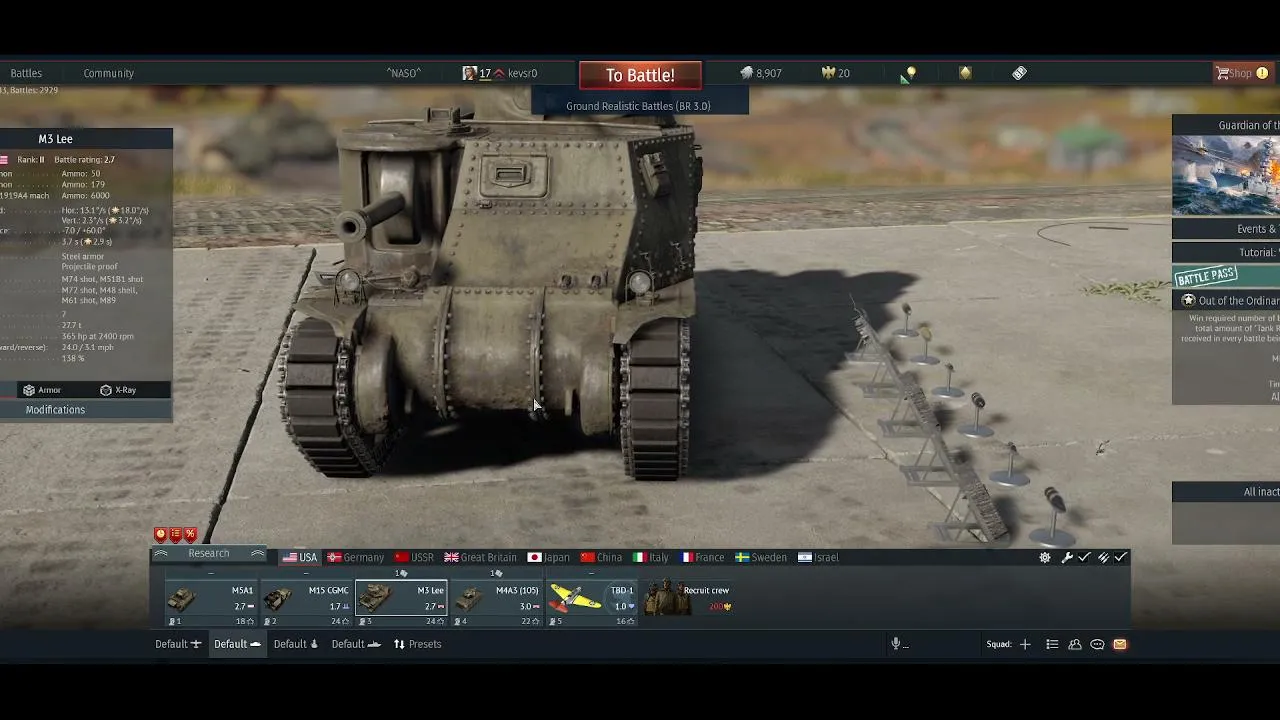Toggle the voice chat microphone
Viewport: 1280px width, 720px height.
pyautogui.click(x=897, y=644)
